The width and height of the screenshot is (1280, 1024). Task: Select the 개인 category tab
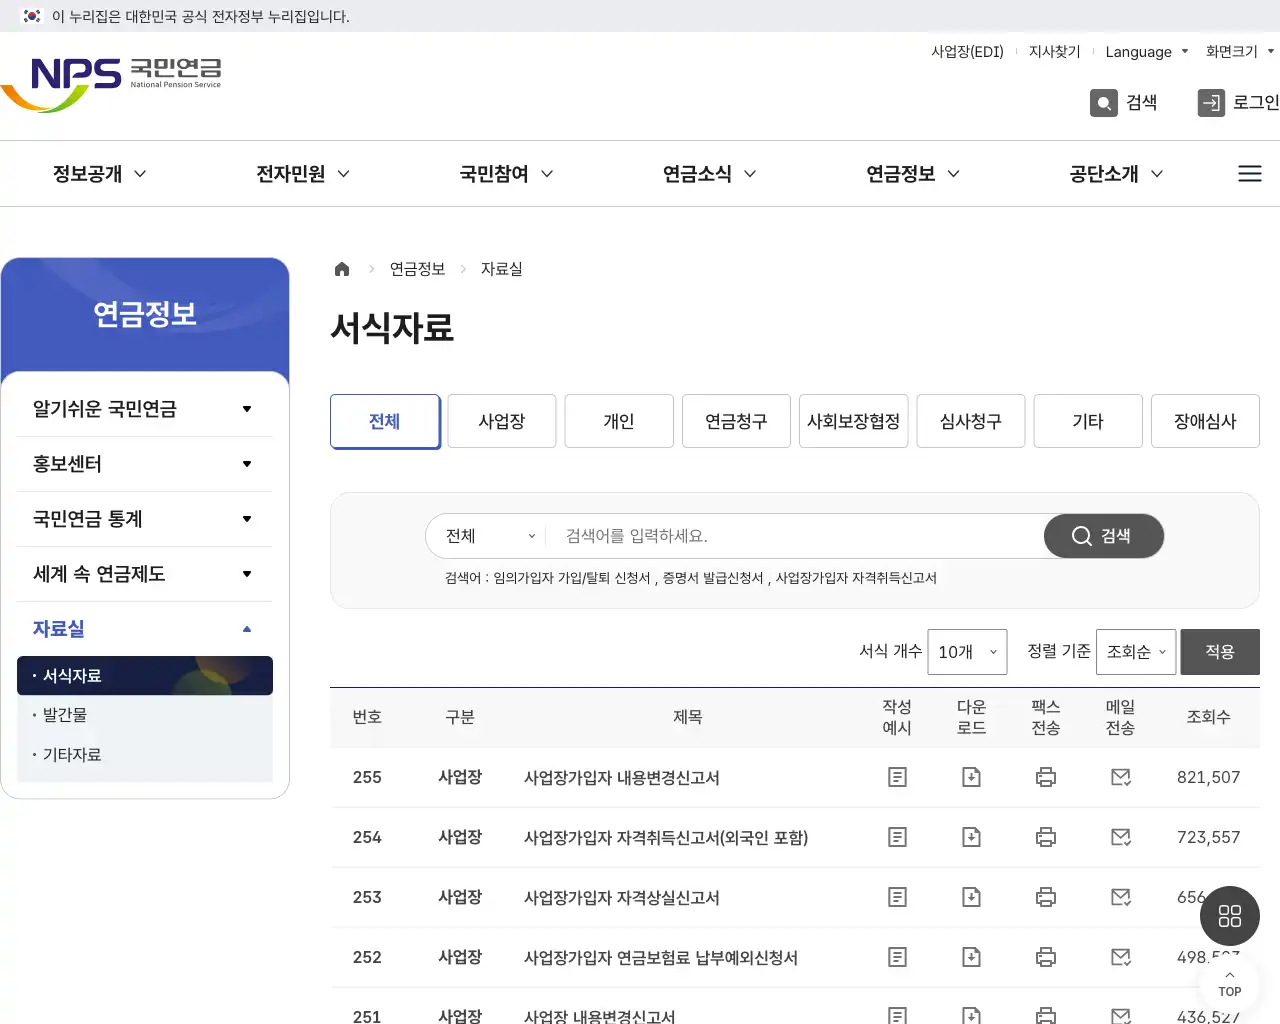point(619,421)
